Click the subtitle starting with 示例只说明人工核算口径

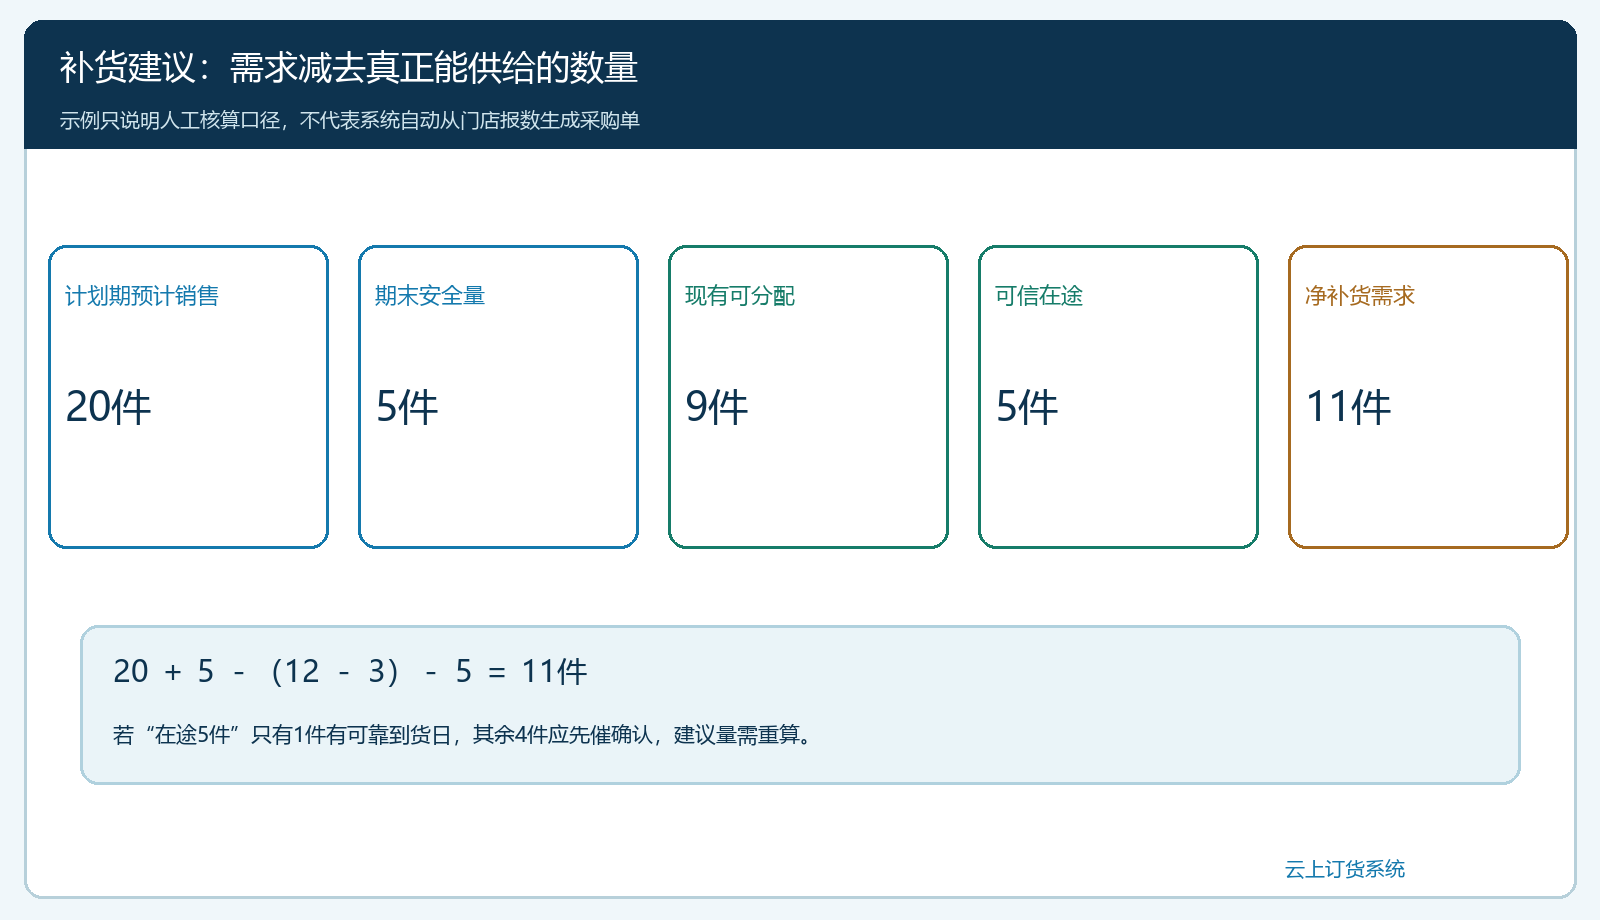[349, 120]
